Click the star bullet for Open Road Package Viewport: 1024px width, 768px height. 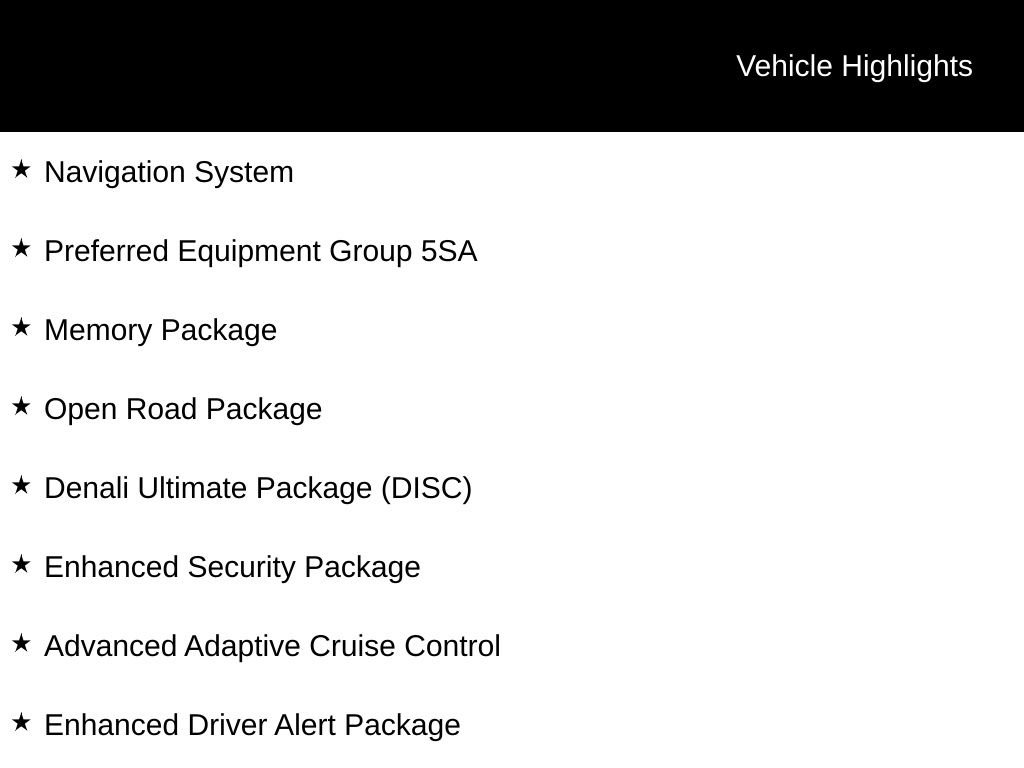(x=22, y=406)
